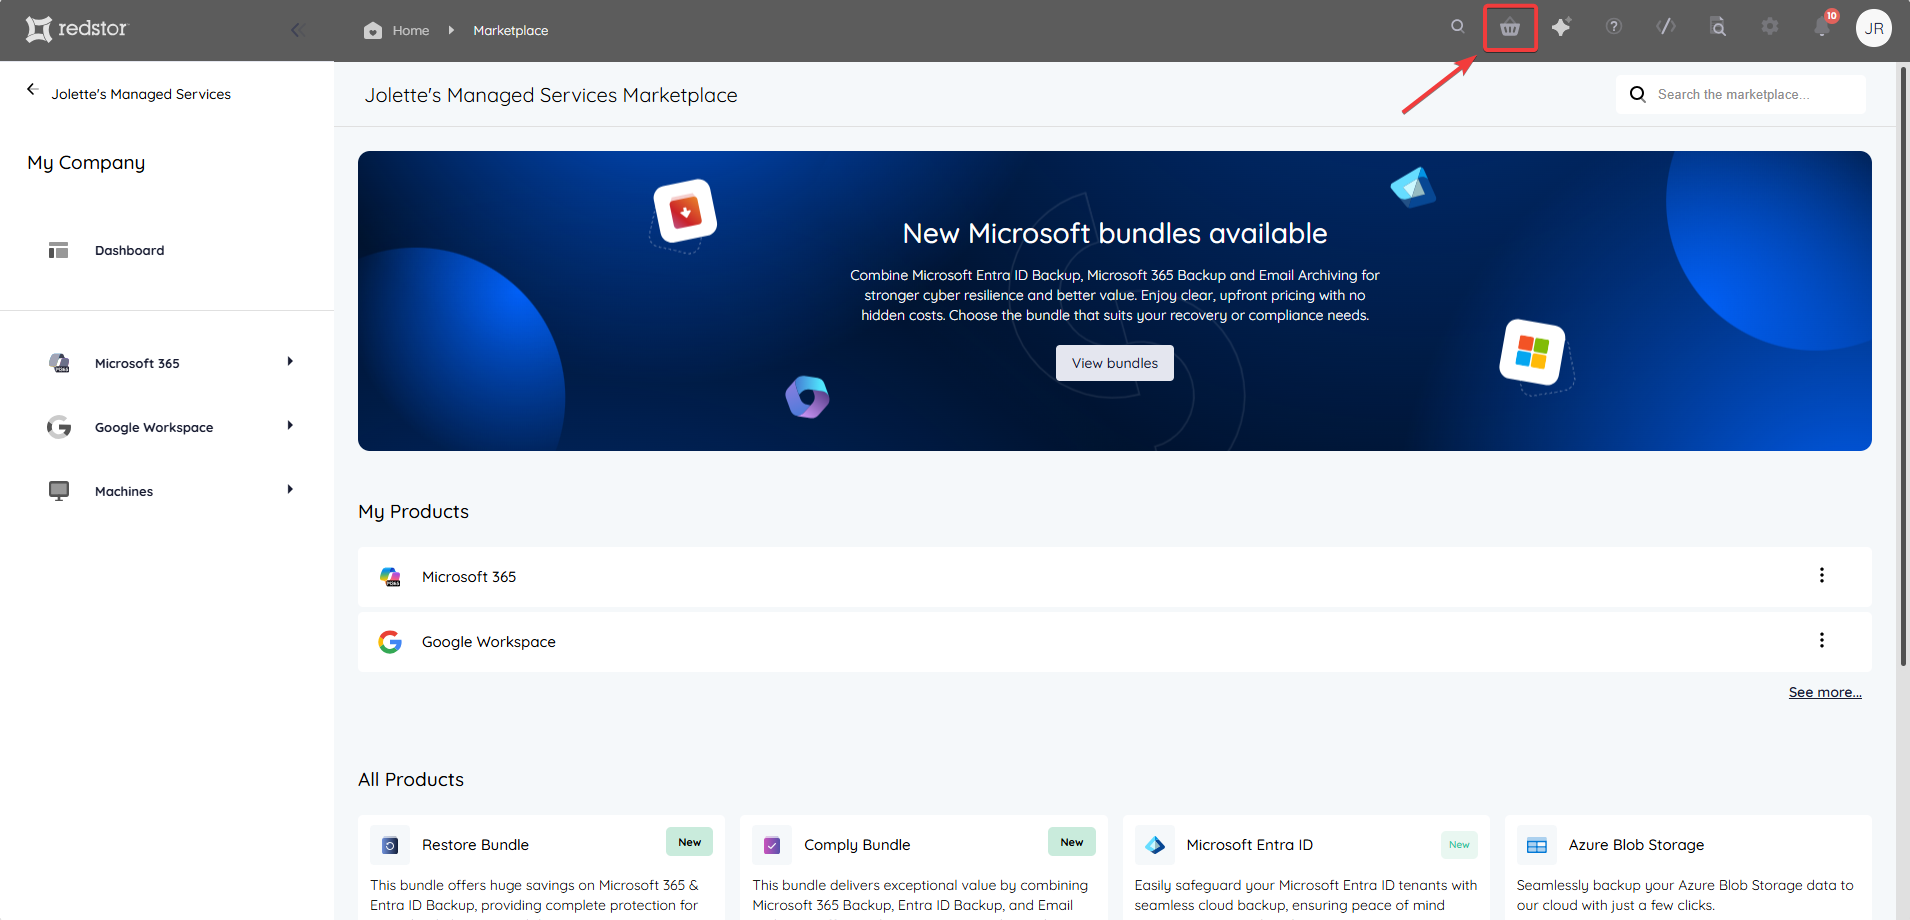The width and height of the screenshot is (1910, 920).
Task: Open notifications bell with badge
Action: tap(1823, 26)
